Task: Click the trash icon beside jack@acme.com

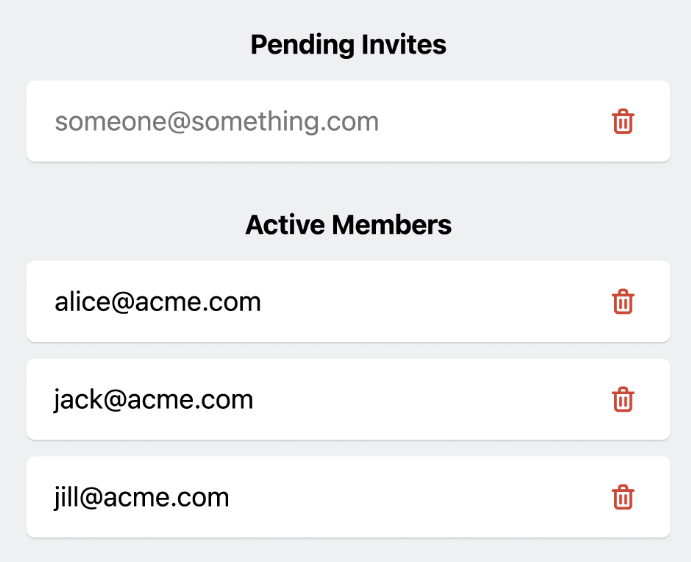Action: (623, 400)
